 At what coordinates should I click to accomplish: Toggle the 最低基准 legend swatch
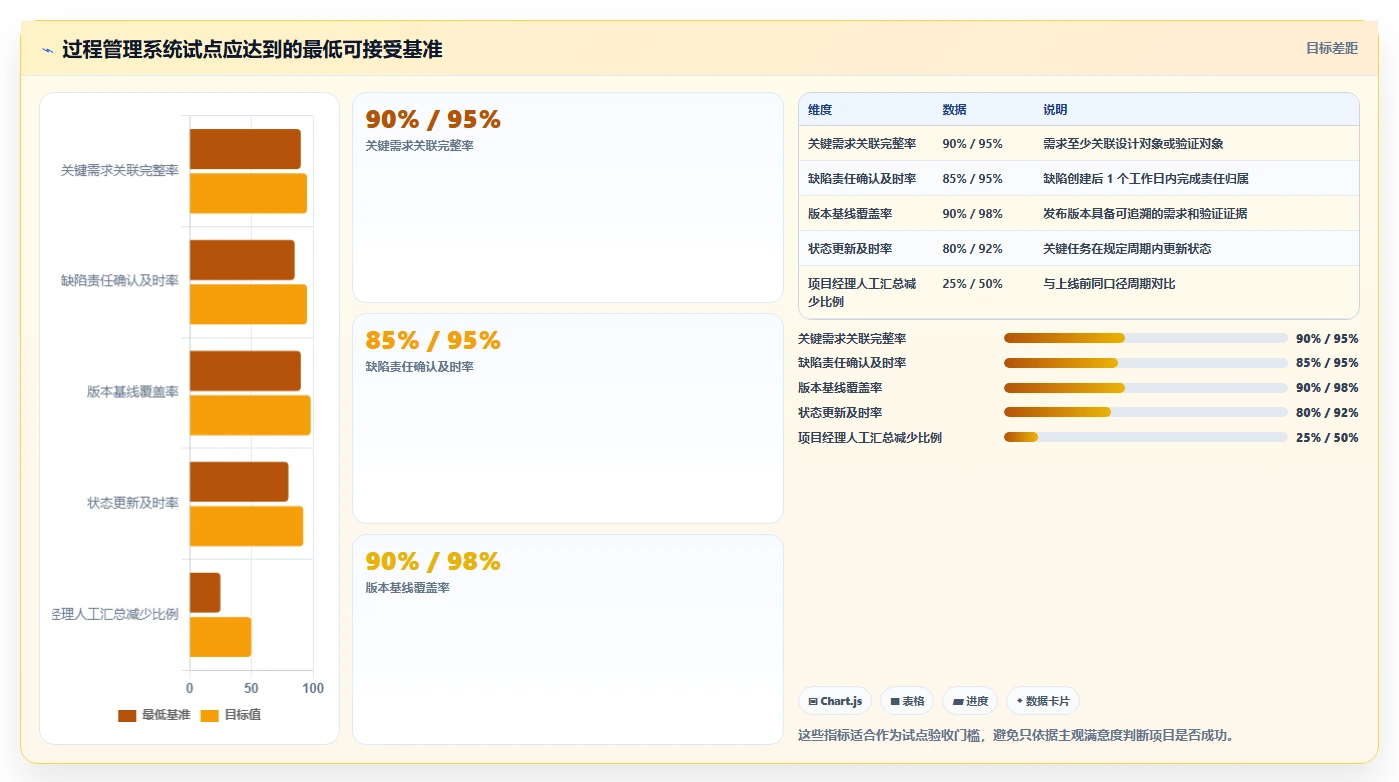[127, 715]
